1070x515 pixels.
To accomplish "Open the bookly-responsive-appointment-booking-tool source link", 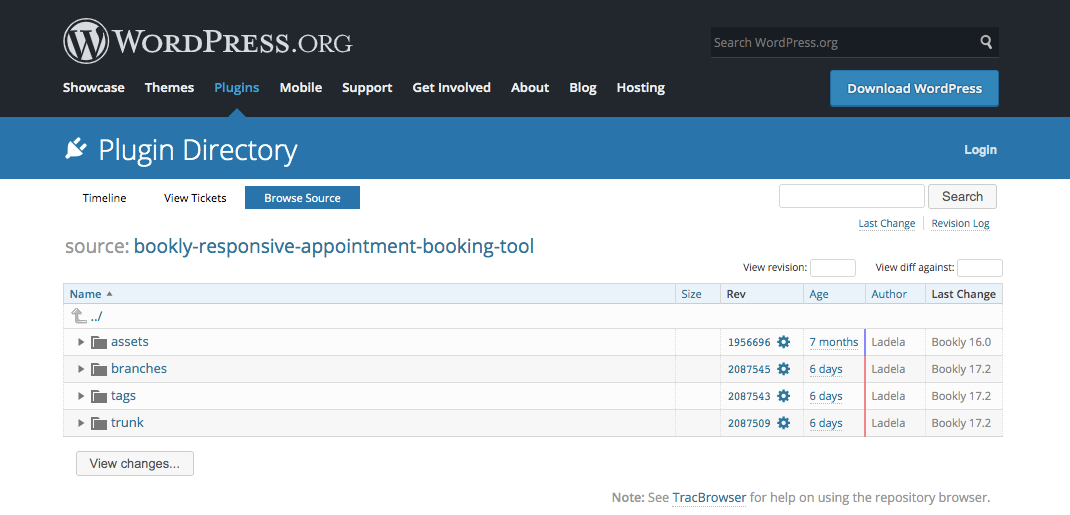I will [x=334, y=246].
